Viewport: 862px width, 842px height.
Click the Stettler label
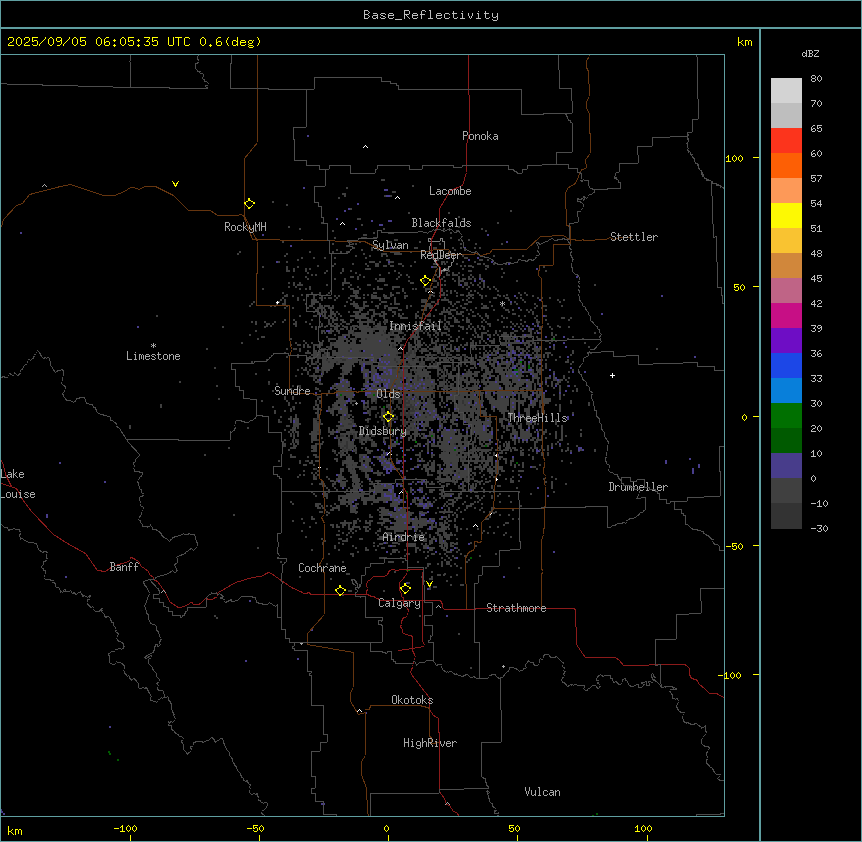coord(634,237)
